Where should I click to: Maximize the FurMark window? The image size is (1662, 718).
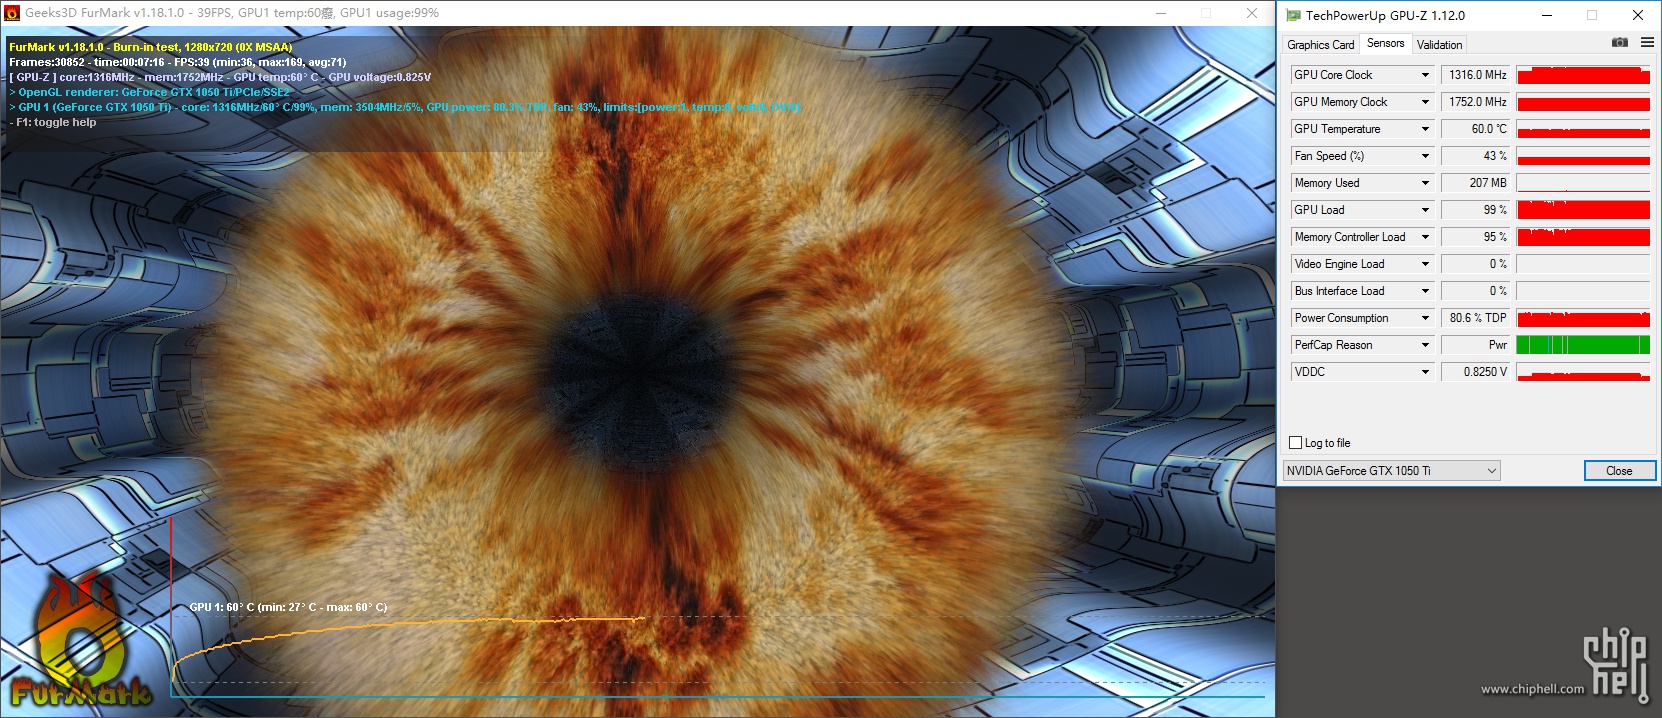1206,13
